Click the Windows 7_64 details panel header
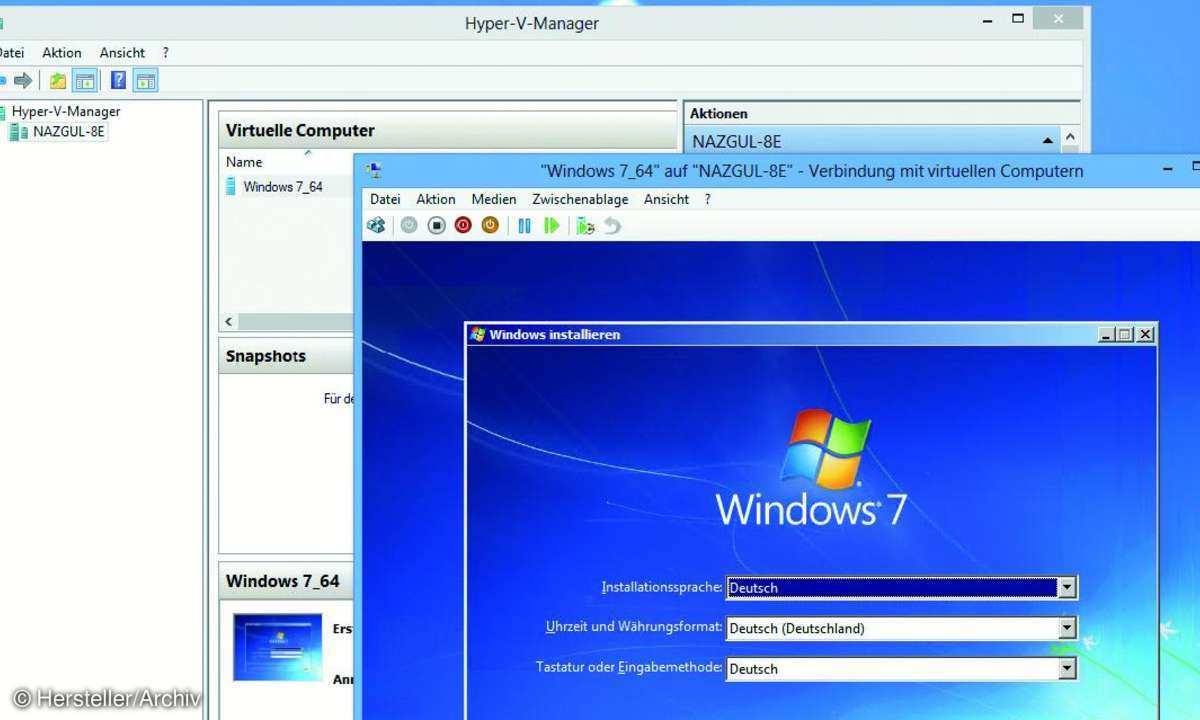The width and height of the screenshot is (1200, 720). click(286, 581)
